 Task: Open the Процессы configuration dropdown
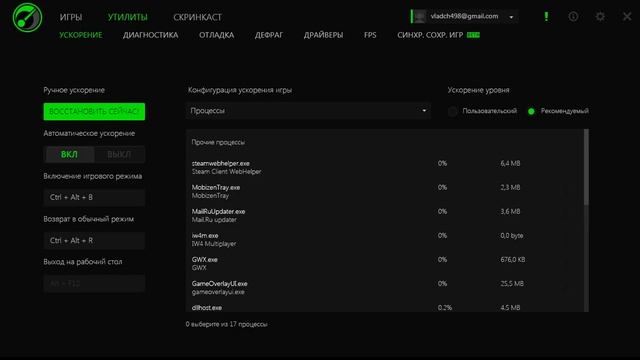pyautogui.click(x=309, y=111)
